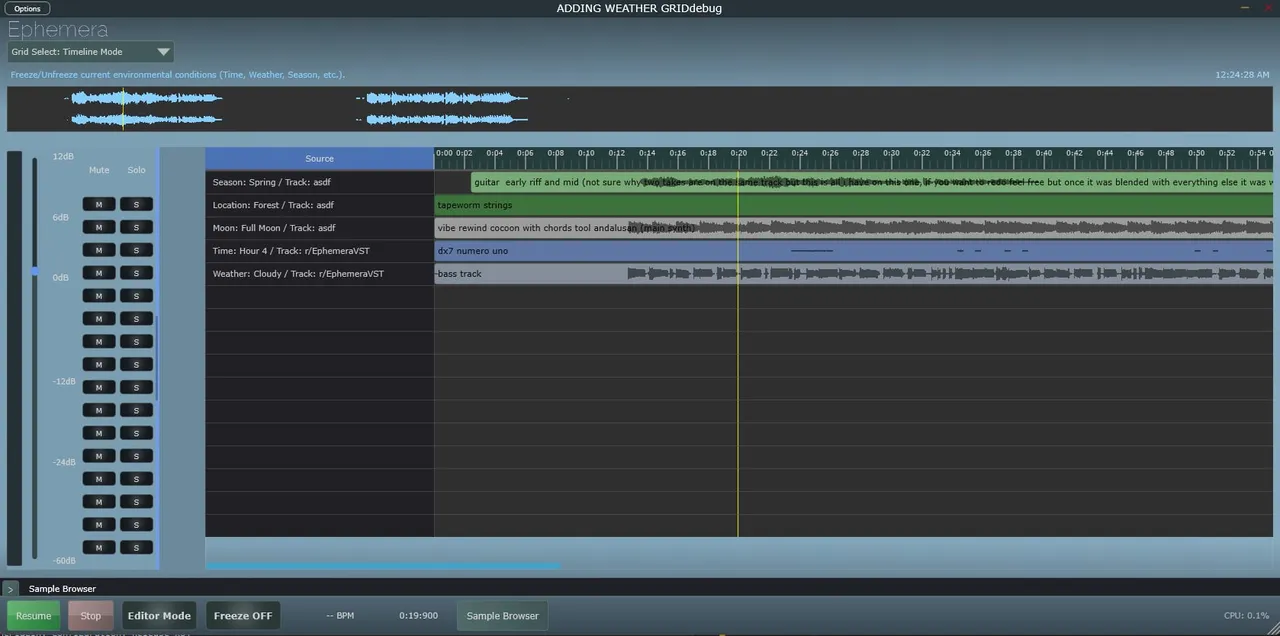Open the Grid Select: Timeline Mode dropdown
This screenshot has width=1280, height=636.
coord(91,52)
